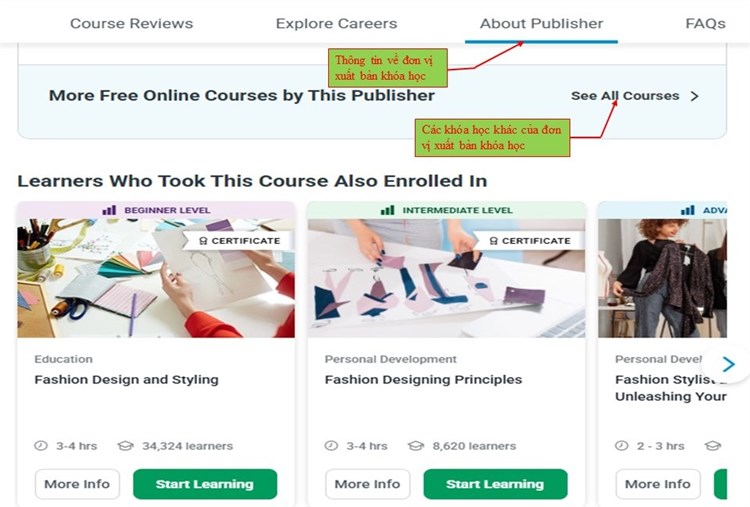Click the certificate badge on Fashion Designing Principles image
Screen dimensions: 750x507
(x=530, y=241)
